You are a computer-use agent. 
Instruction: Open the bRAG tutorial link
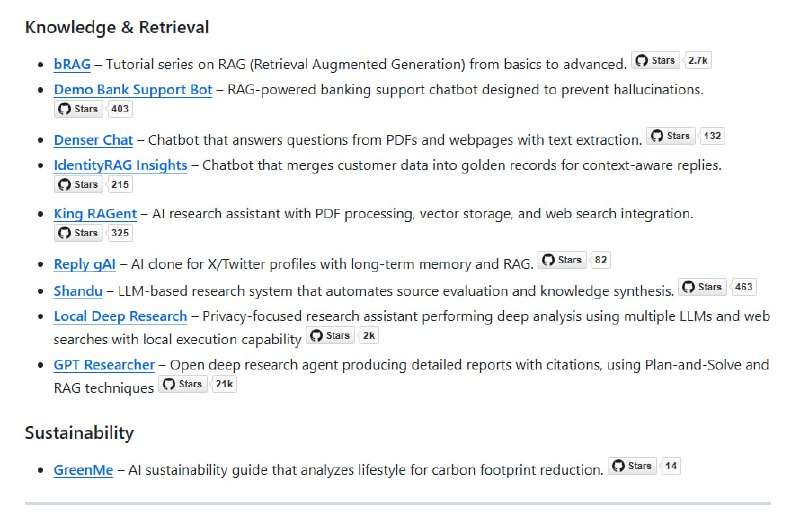pyautogui.click(x=72, y=64)
